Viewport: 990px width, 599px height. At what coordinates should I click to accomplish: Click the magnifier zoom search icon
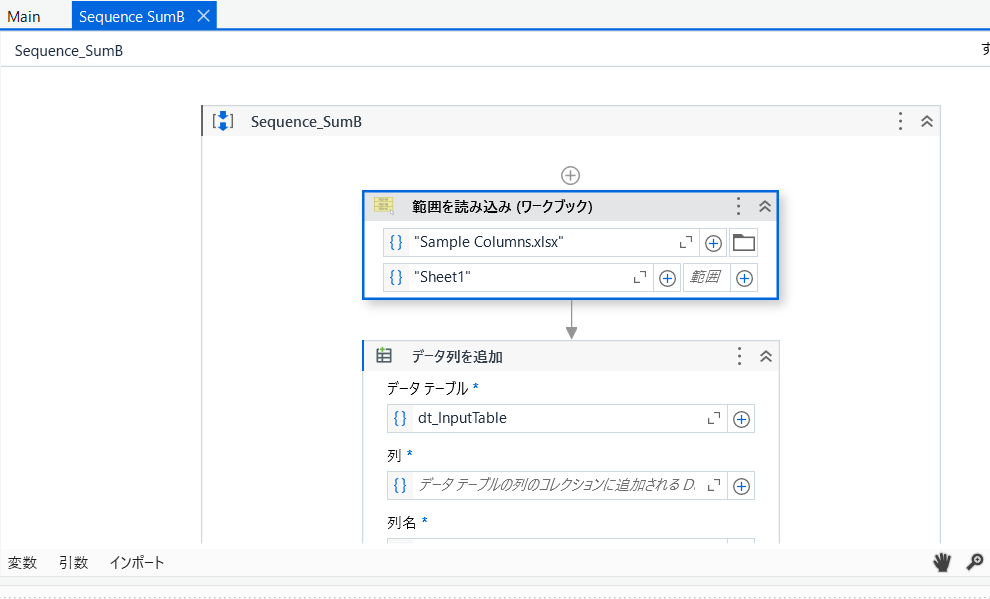tap(974, 562)
